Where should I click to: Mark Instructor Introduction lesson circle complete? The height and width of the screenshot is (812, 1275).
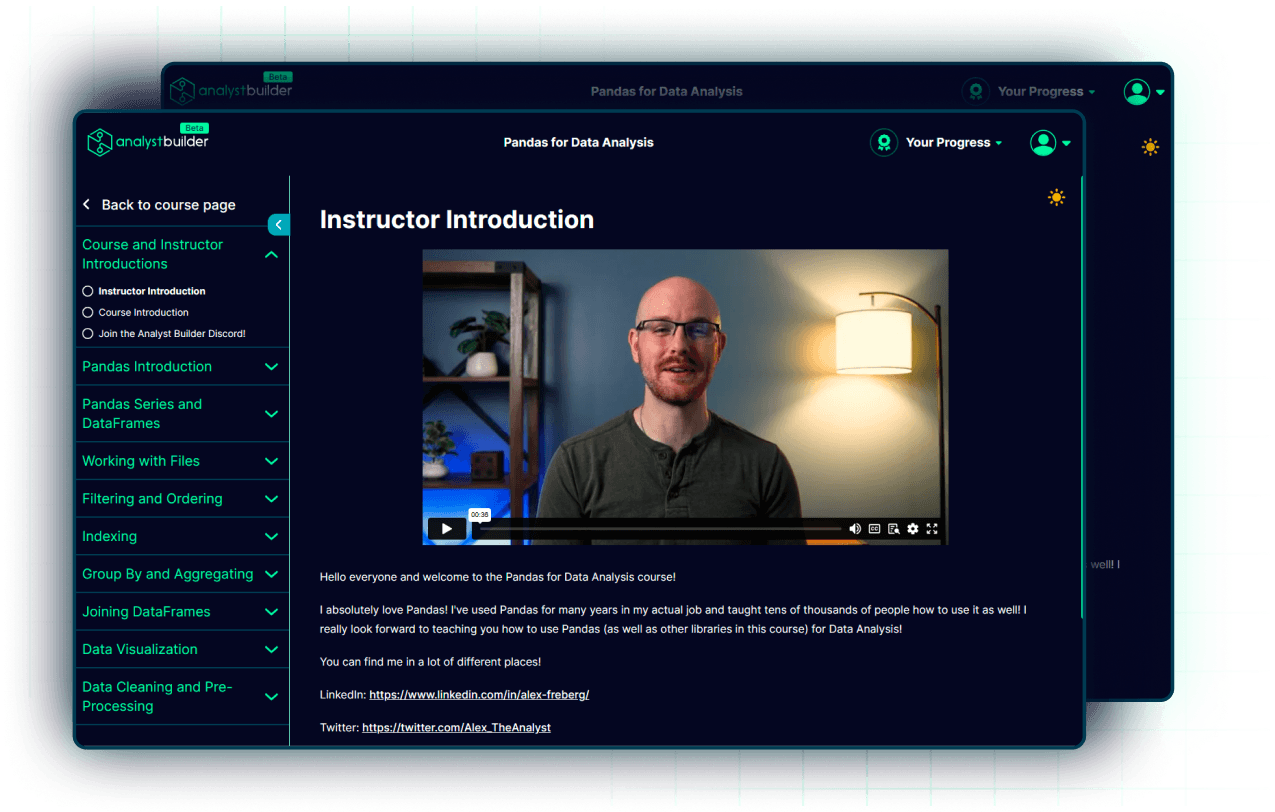pyautogui.click(x=88, y=291)
